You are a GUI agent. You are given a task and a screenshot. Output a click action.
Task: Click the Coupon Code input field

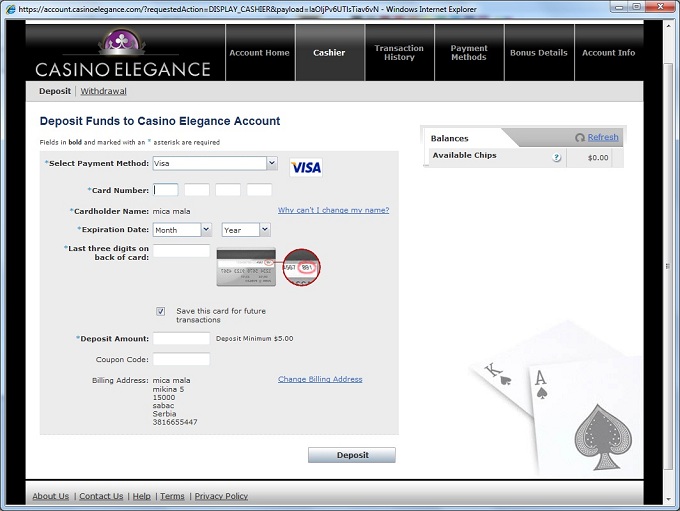click(181, 359)
